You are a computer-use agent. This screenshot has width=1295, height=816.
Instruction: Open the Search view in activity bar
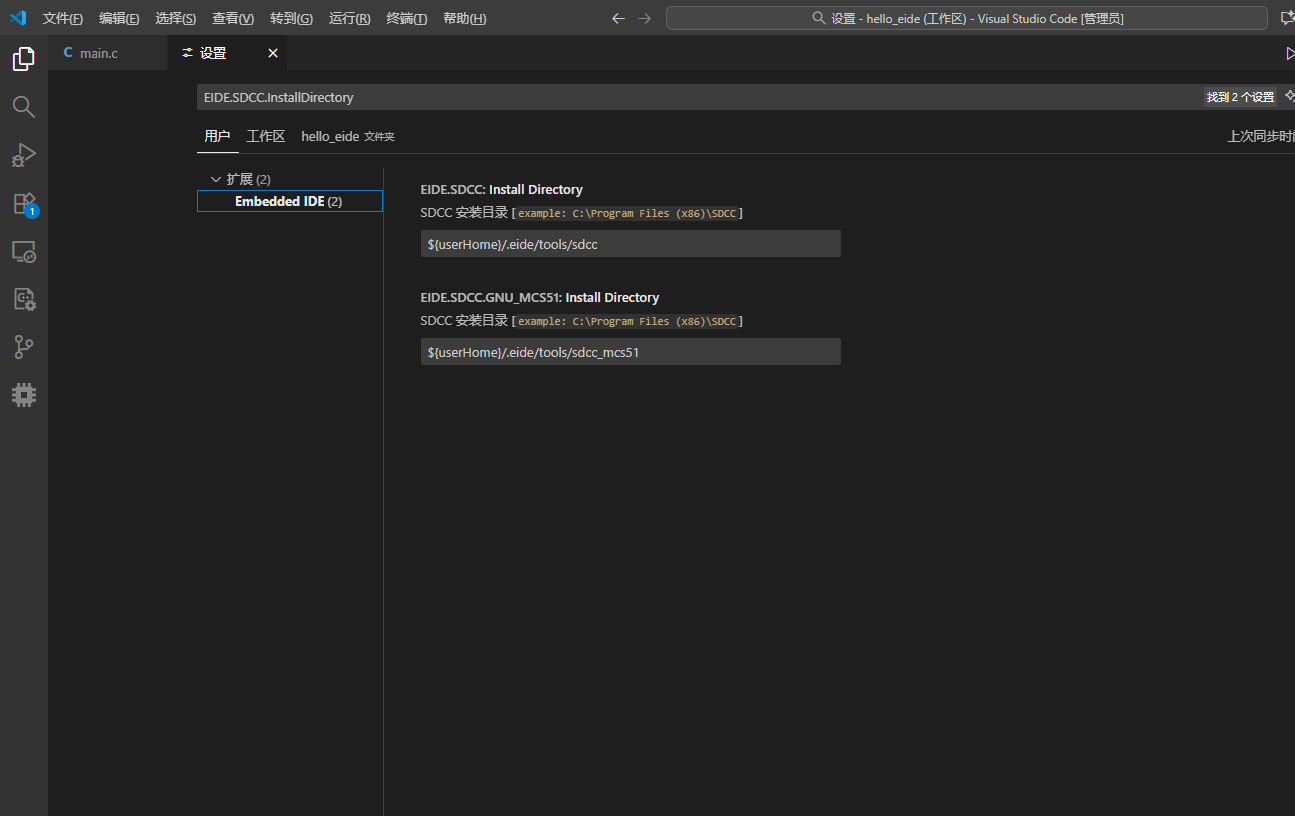click(x=24, y=107)
